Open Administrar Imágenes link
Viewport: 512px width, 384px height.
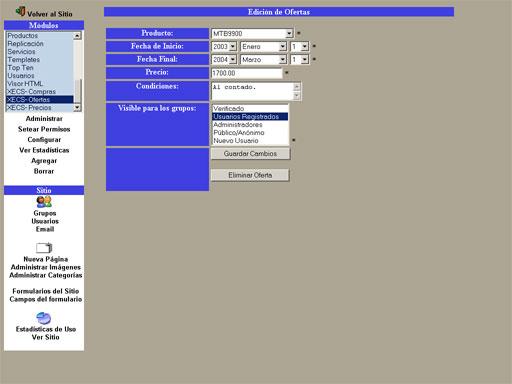point(46,267)
